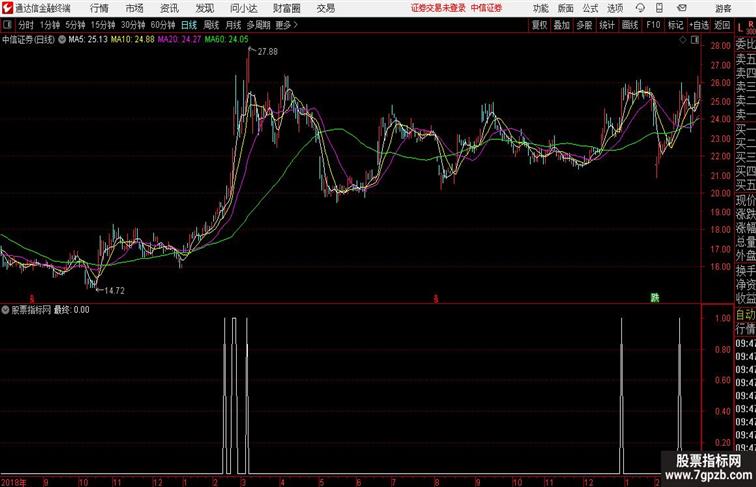The image size is (756, 487).
Task: Switch to 30分钟 chart period
Action: pos(133,25)
